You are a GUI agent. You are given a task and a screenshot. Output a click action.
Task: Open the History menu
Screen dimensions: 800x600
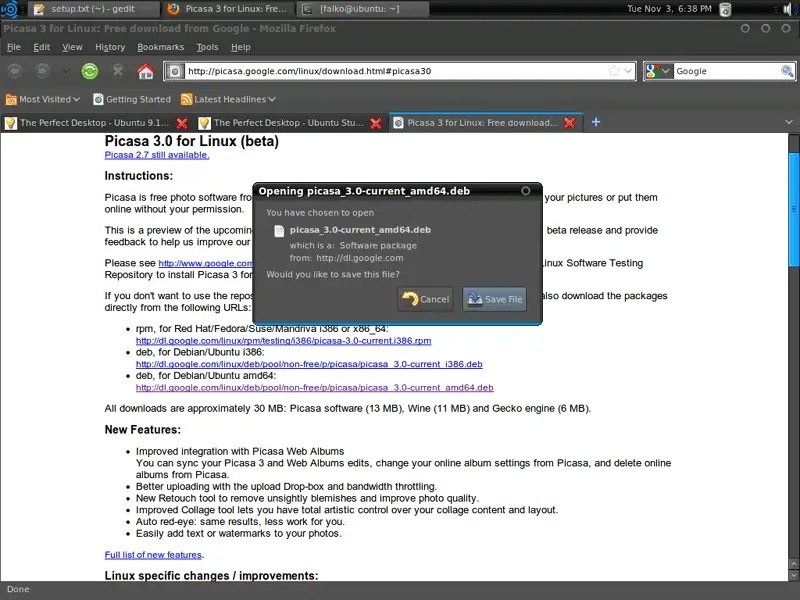tap(110, 47)
